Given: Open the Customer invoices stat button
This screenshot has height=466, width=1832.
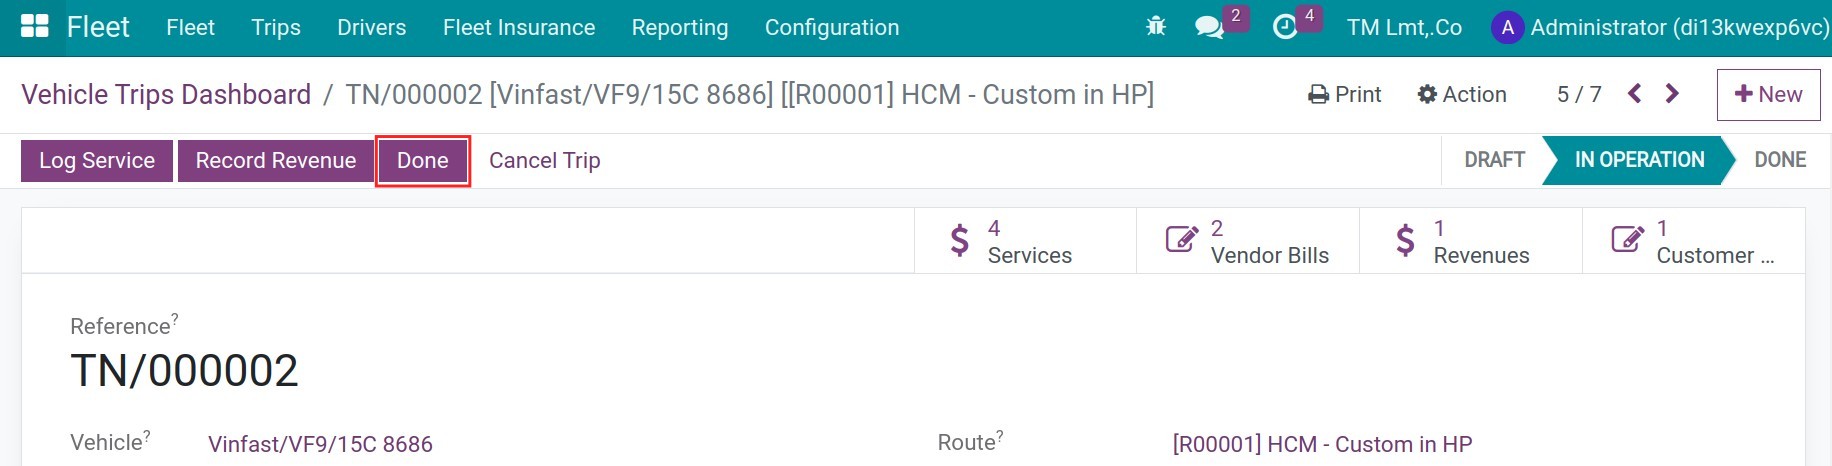Looking at the screenshot, I should click(1694, 241).
